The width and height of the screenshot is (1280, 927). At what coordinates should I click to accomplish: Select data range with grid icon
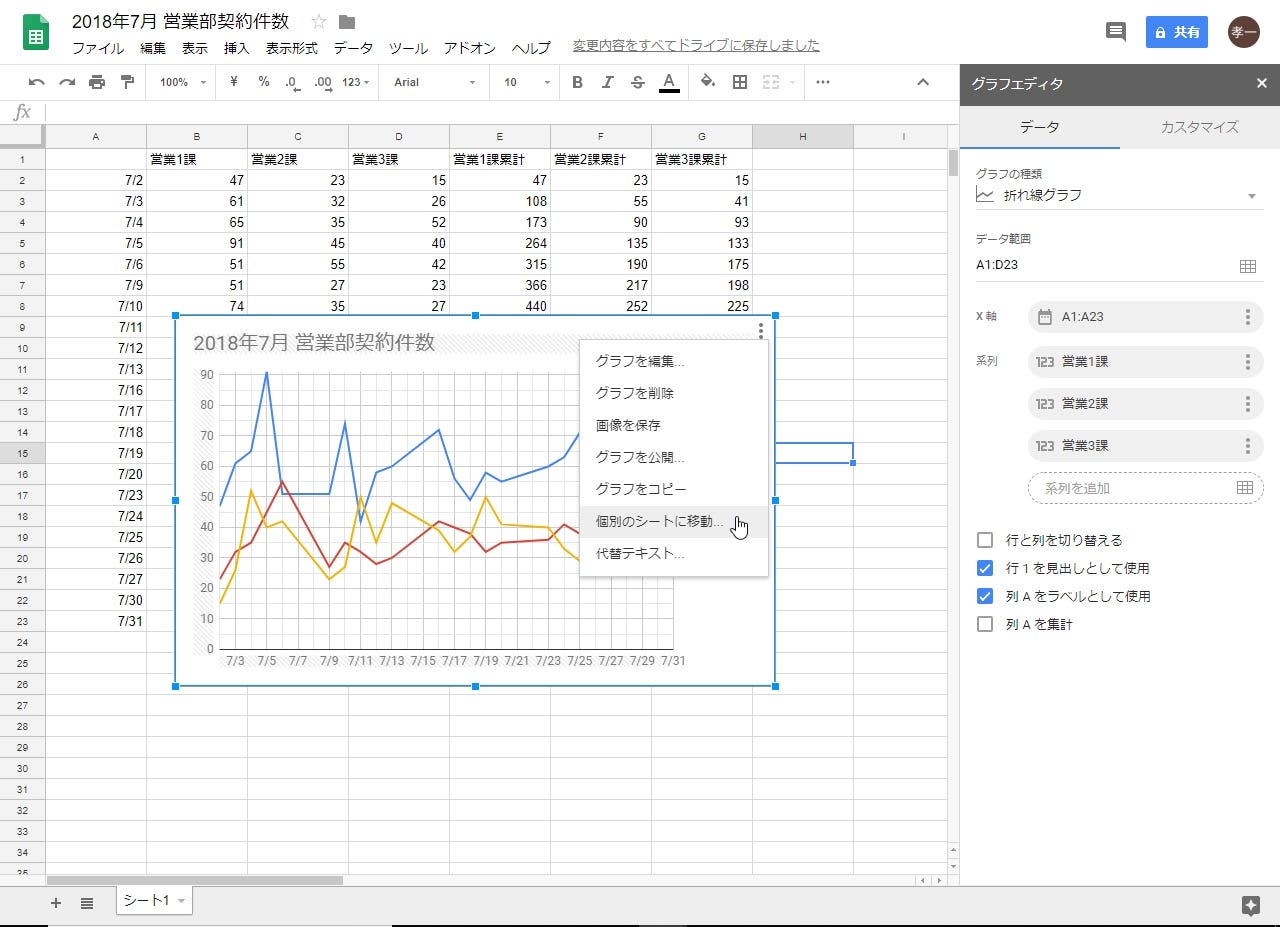click(1247, 266)
